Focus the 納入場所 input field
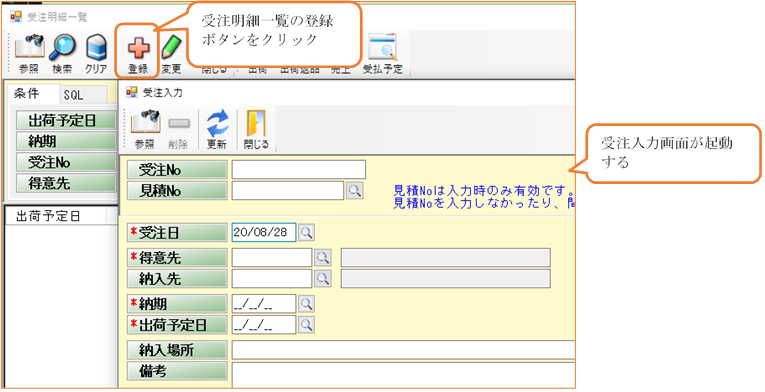This screenshot has height=392, width=765. click(403, 350)
